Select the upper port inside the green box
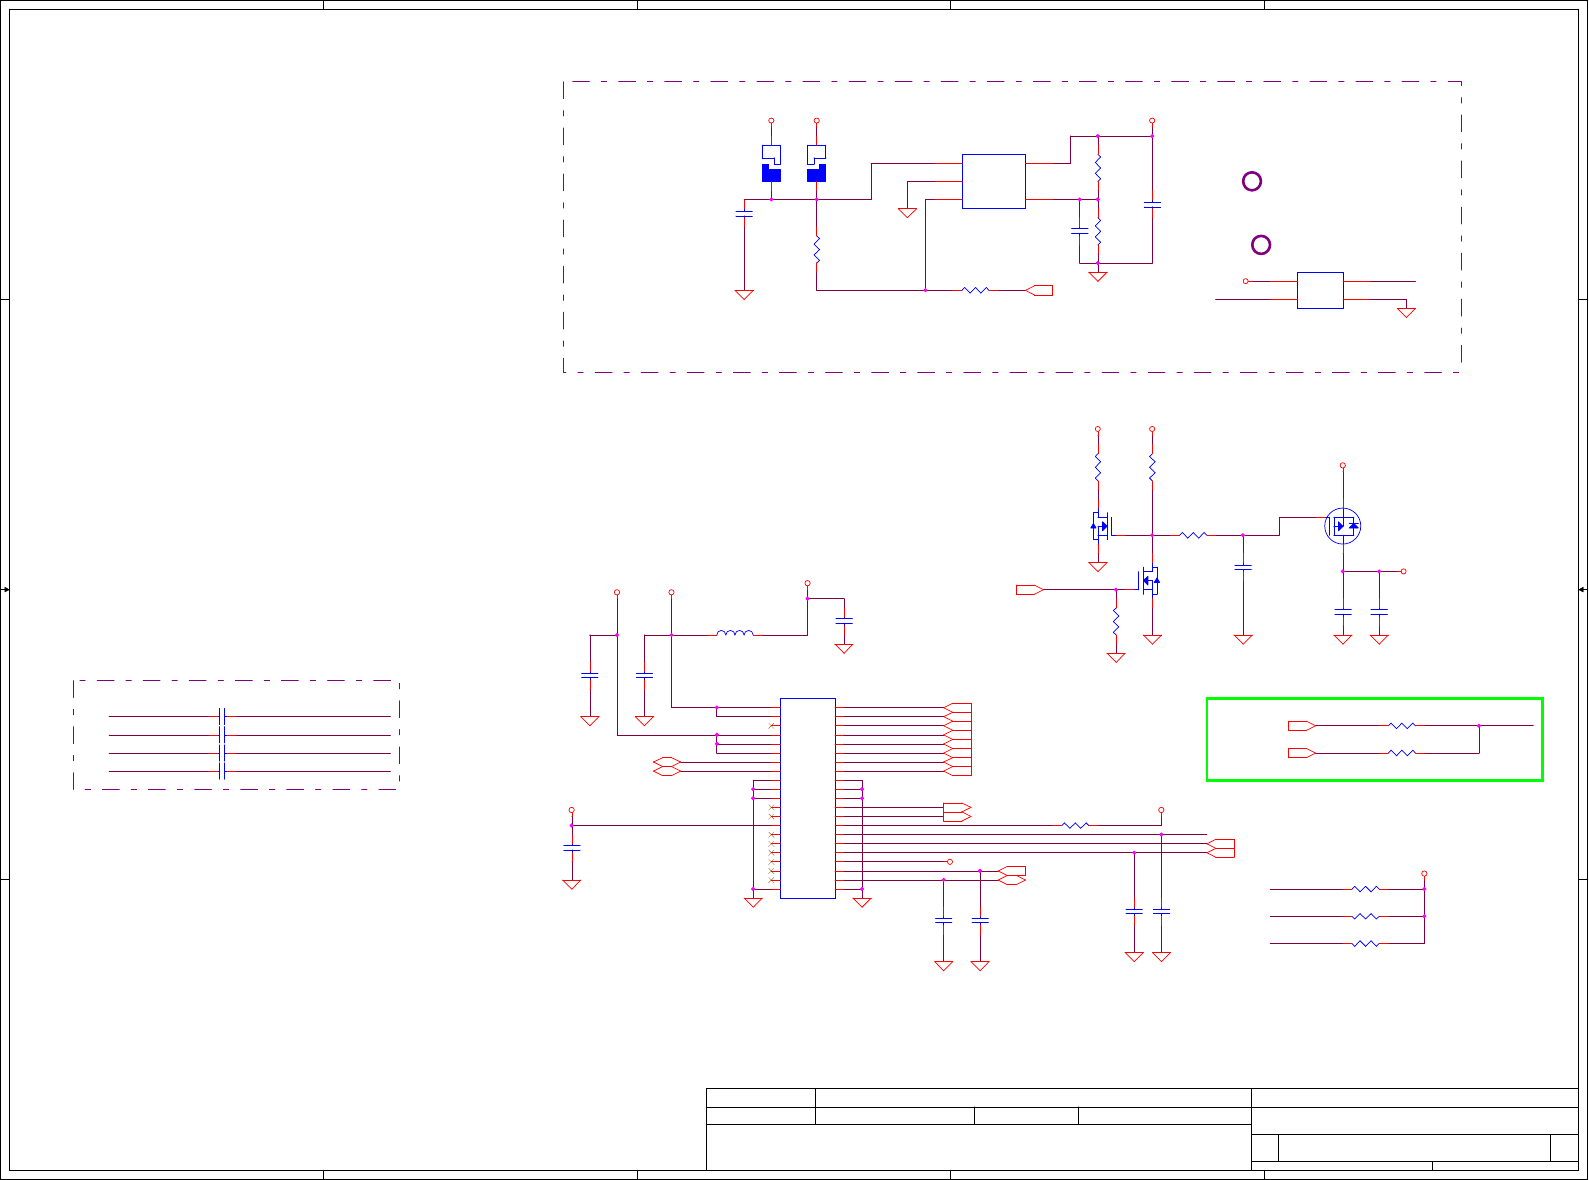Screen dimensions: 1589x1180 [x=1302, y=725]
